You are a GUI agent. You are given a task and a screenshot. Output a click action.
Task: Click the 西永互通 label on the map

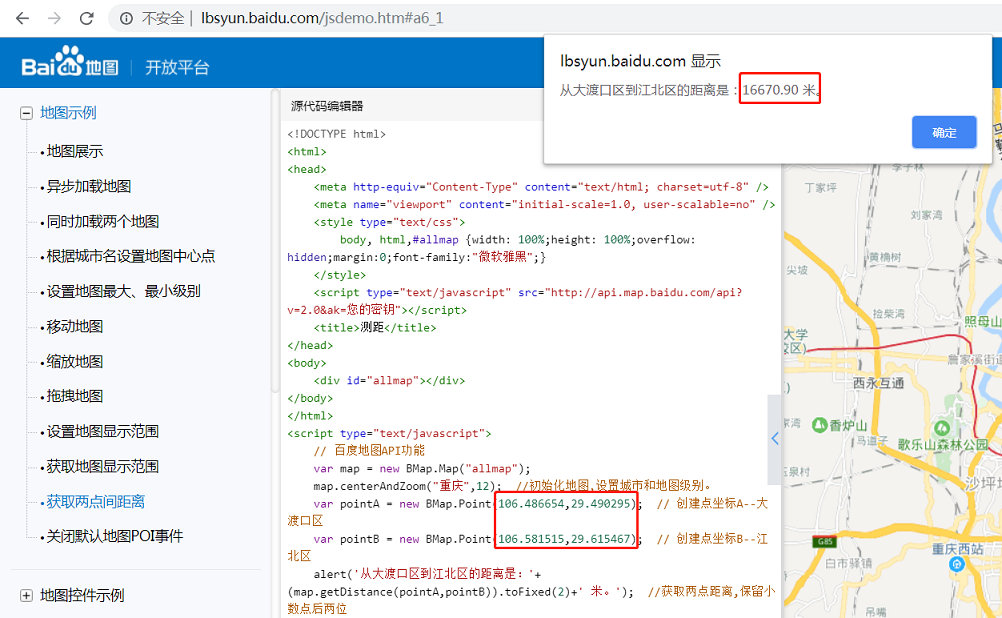(x=879, y=383)
